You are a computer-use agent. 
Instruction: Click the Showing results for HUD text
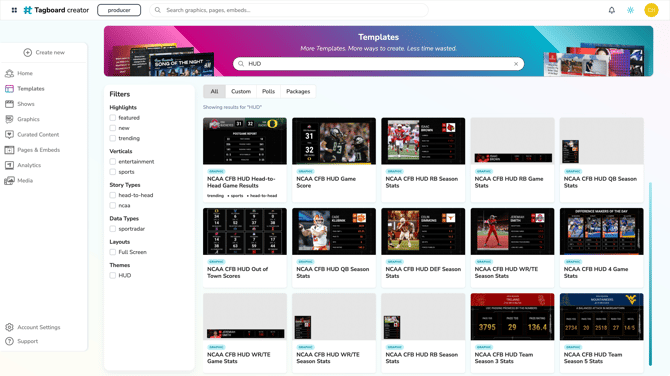coord(232,107)
